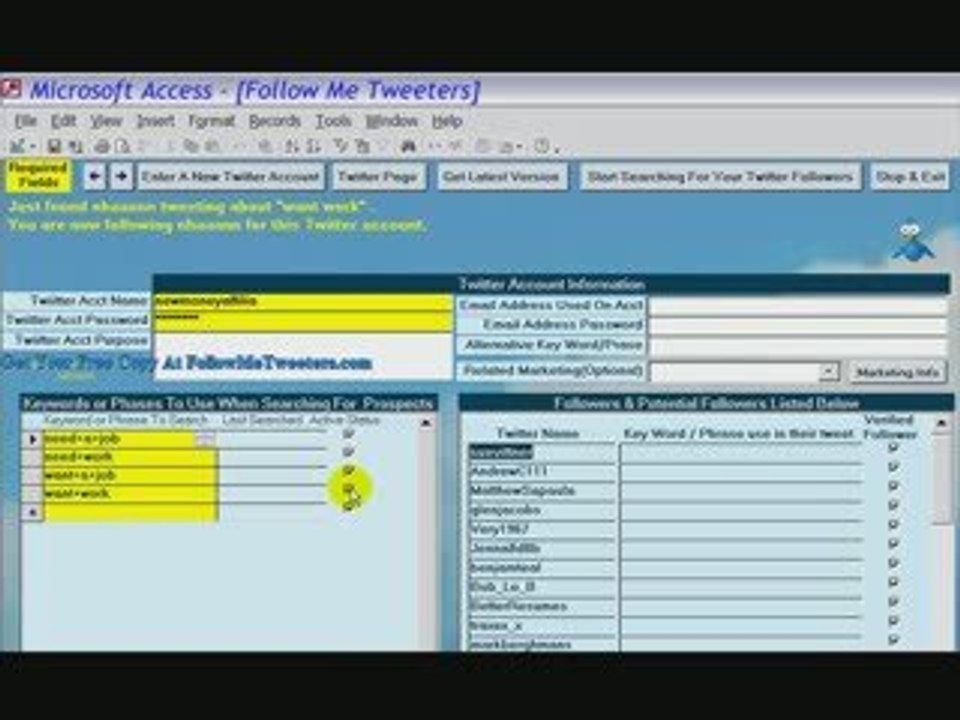Click Get Latest Version button
960x720 pixels.
501,177
